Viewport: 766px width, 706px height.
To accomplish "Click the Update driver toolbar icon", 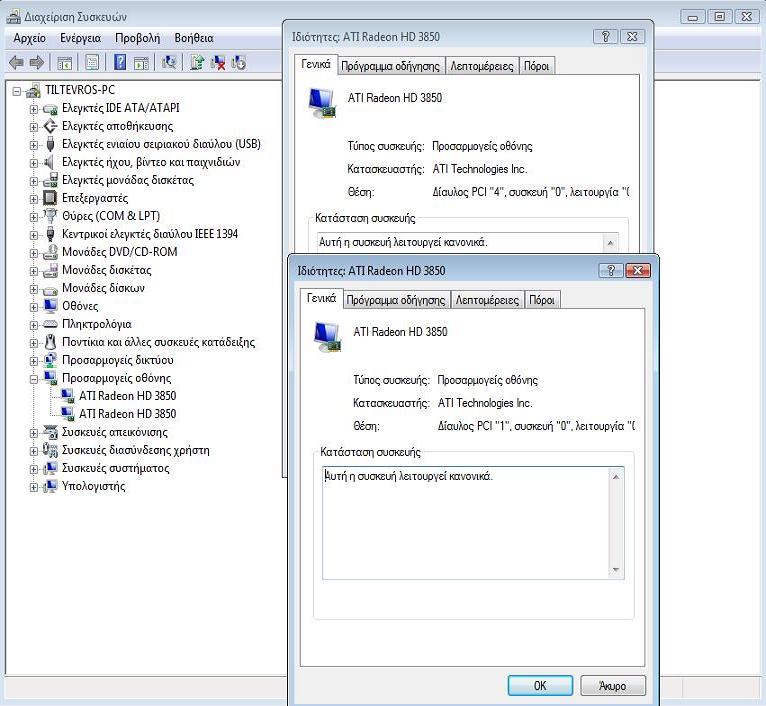I will click(197, 62).
